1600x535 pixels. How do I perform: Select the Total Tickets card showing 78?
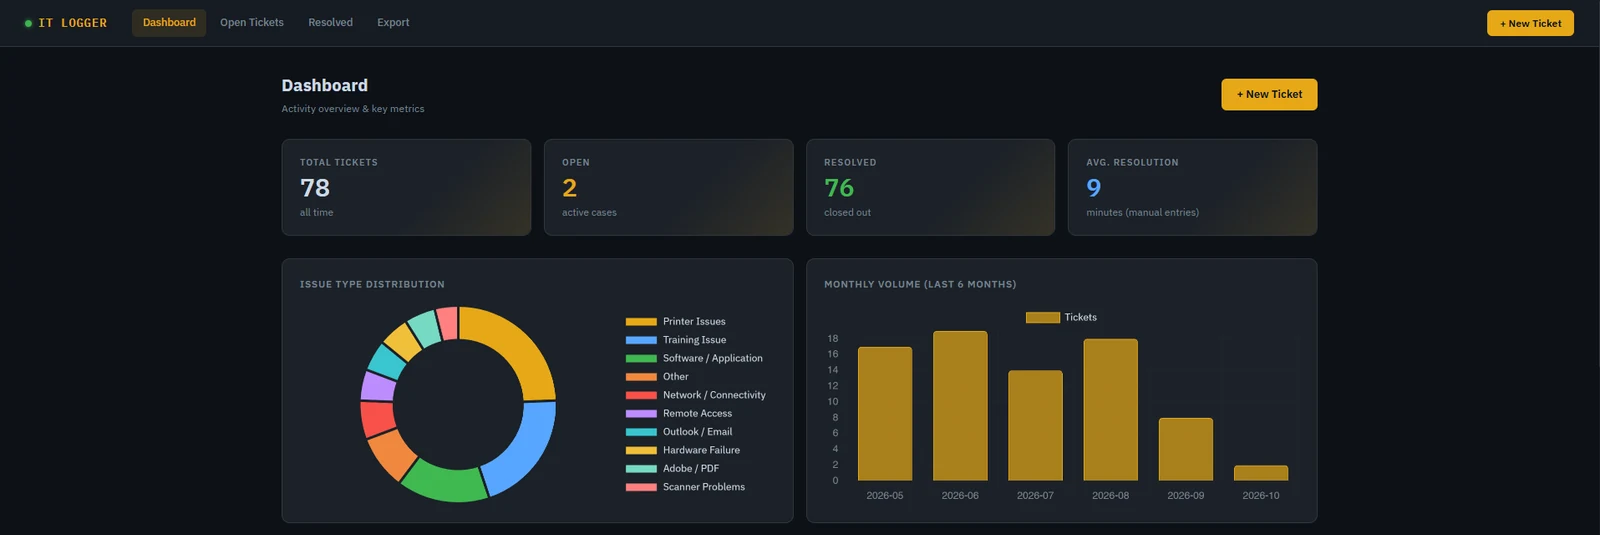click(x=406, y=187)
